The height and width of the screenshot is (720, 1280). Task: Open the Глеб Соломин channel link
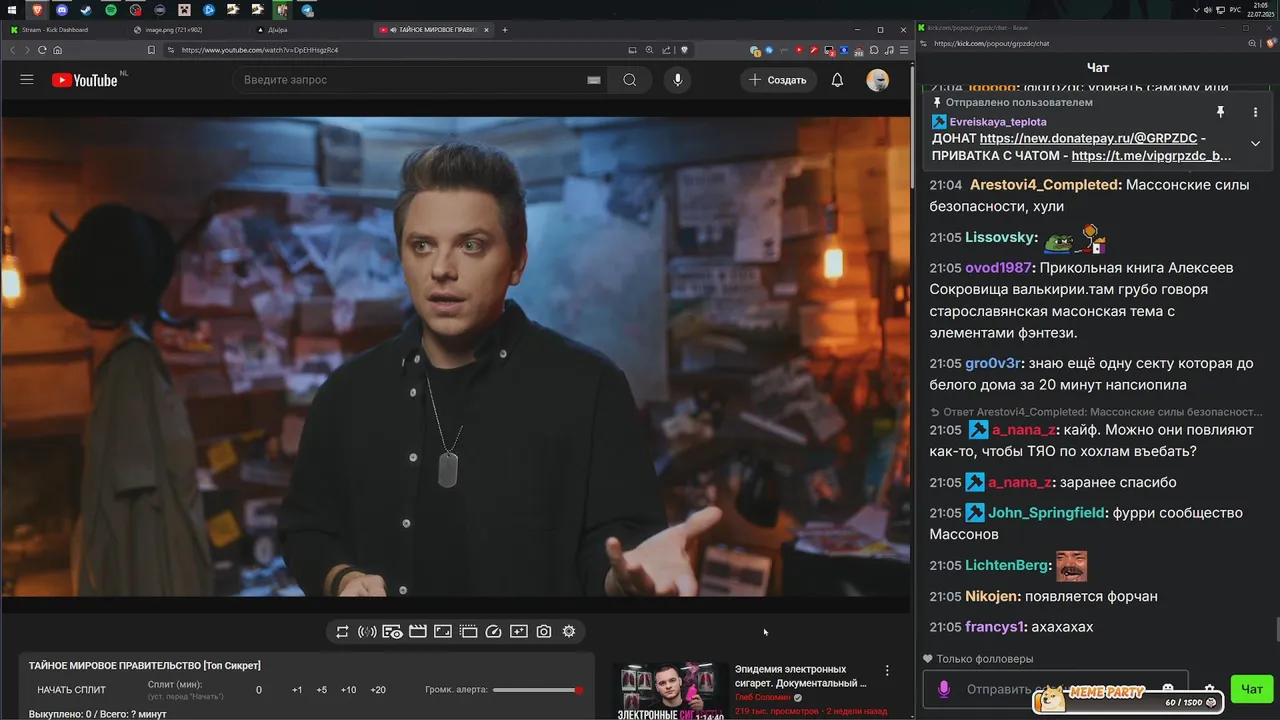click(x=763, y=697)
